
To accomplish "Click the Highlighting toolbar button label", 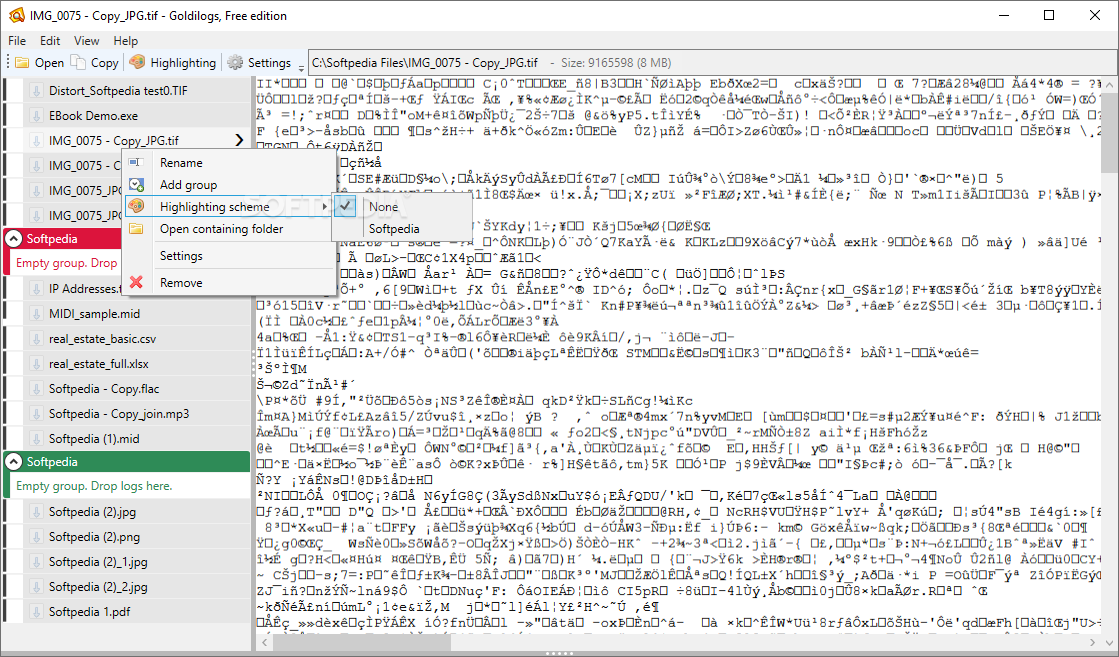I will click(x=183, y=63).
